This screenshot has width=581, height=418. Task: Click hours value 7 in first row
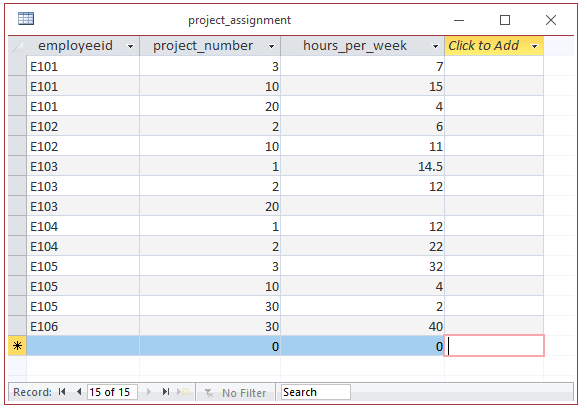[362, 66]
